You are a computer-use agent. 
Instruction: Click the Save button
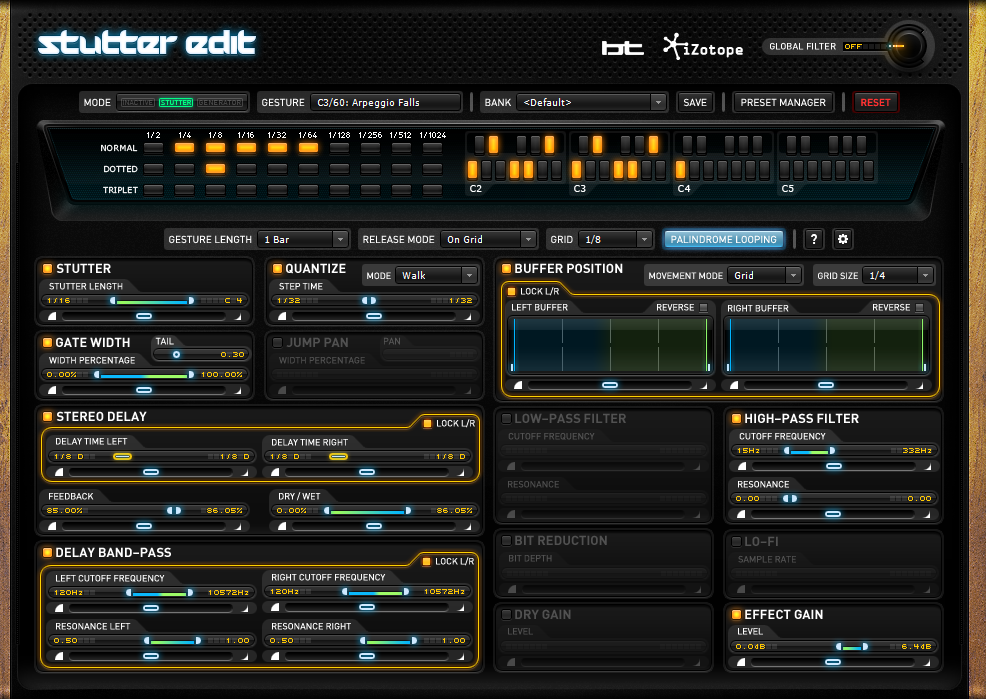[x=695, y=102]
